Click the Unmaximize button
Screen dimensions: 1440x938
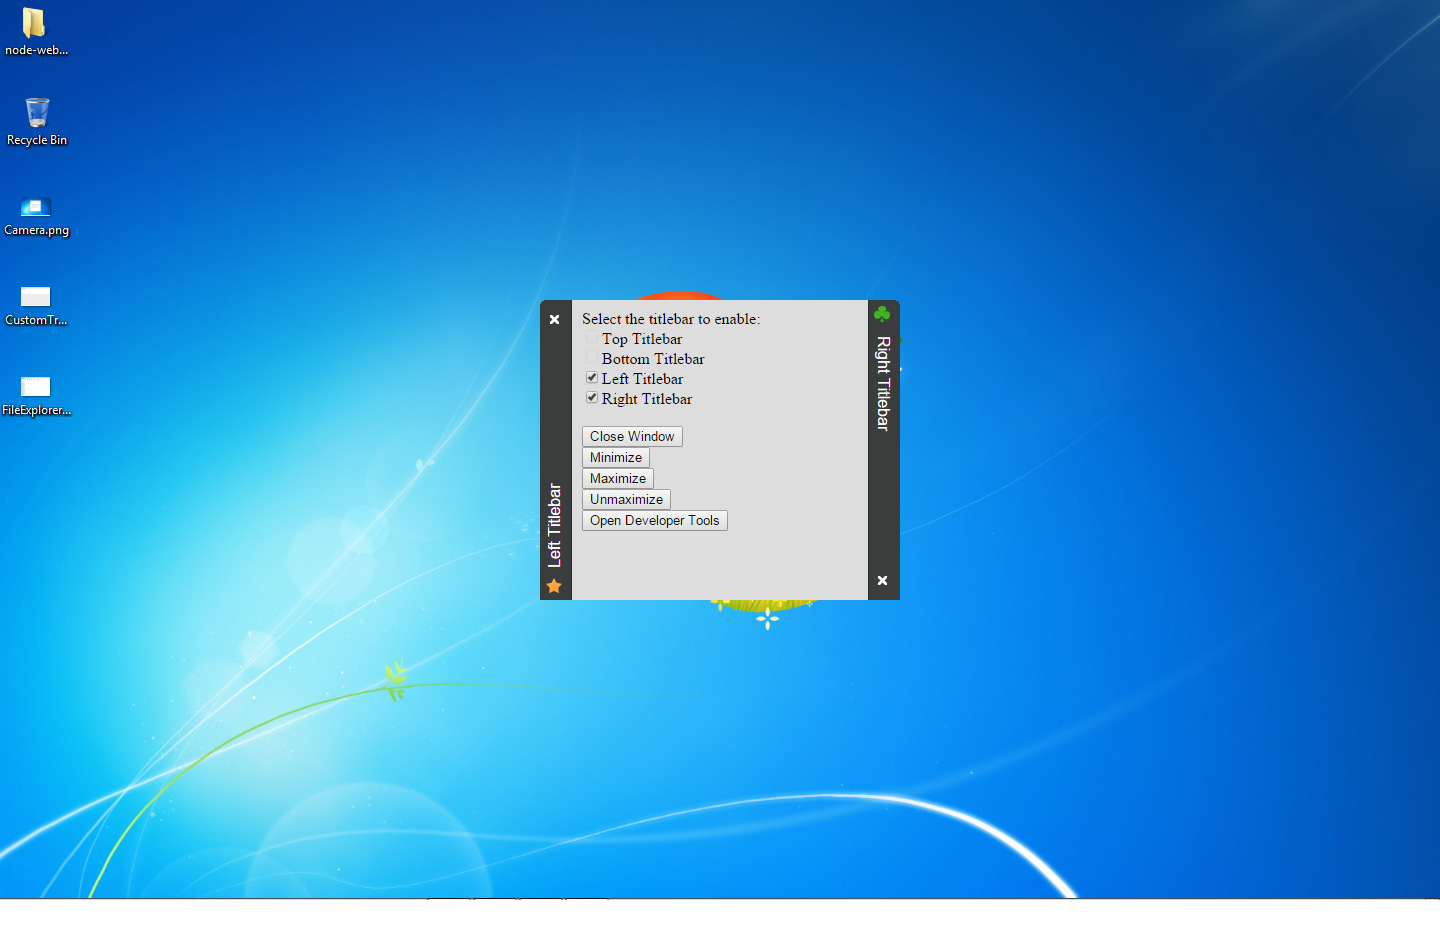tap(626, 500)
